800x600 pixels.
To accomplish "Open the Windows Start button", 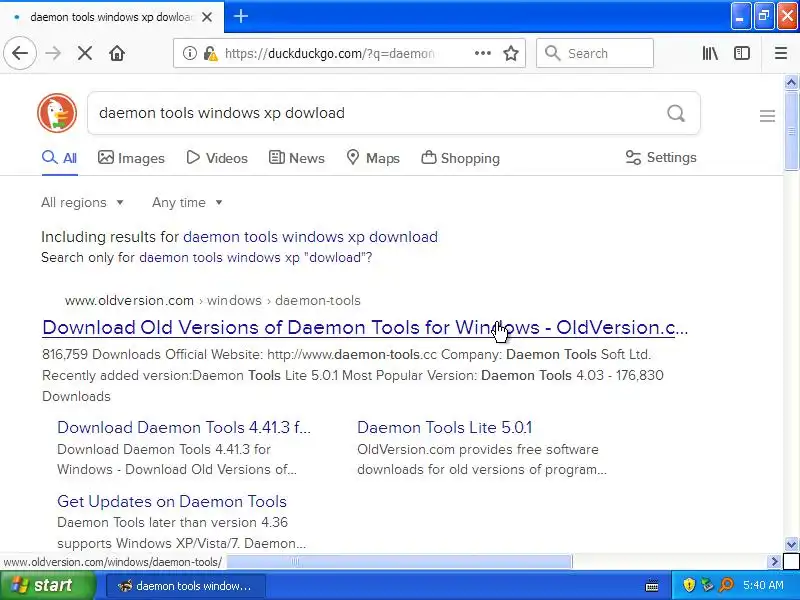I will 47,585.
